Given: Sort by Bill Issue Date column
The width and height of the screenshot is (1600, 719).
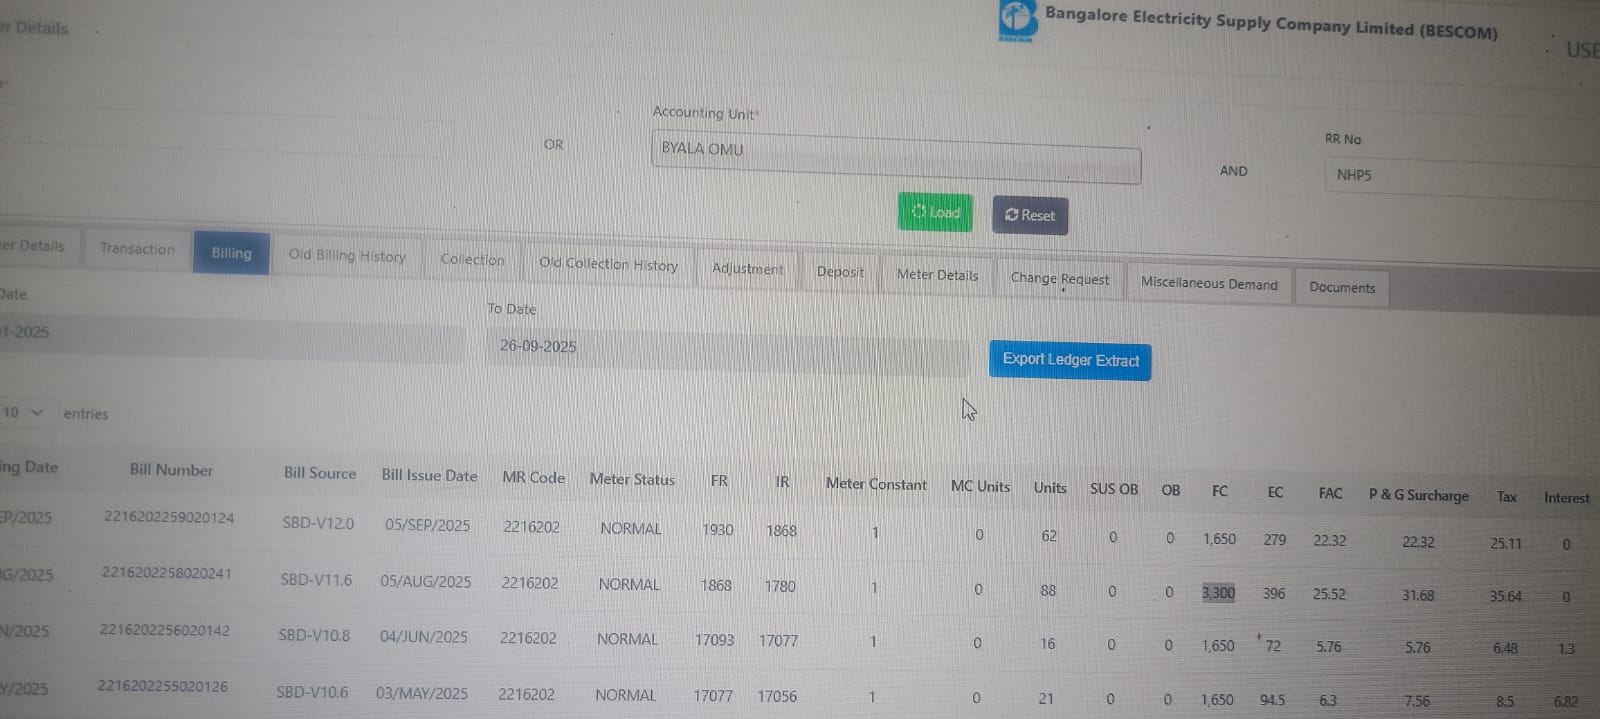Looking at the screenshot, I should 429,476.
